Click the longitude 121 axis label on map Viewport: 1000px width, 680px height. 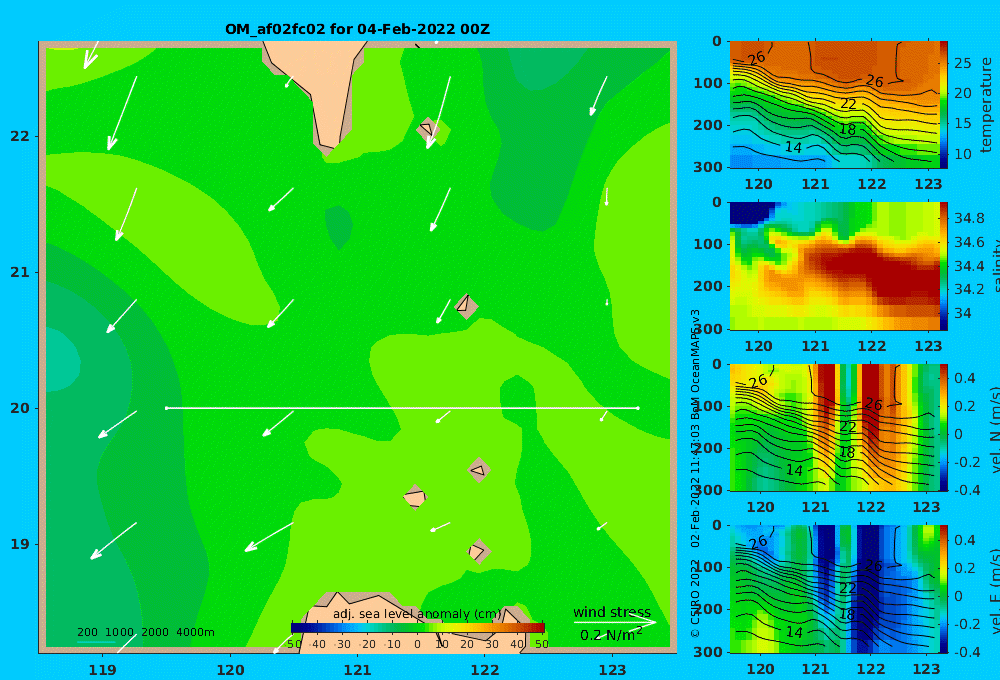pyautogui.click(x=358, y=670)
